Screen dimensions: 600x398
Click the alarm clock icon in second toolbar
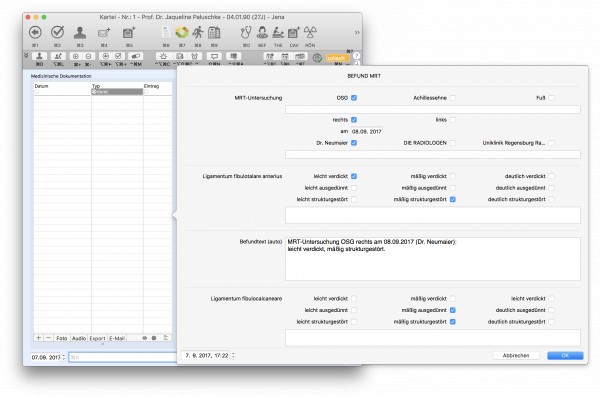194,56
